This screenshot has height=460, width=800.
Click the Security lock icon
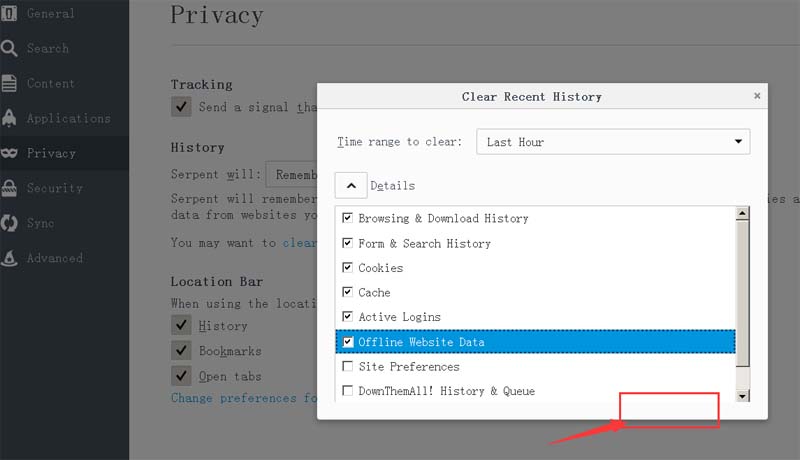click(x=10, y=188)
